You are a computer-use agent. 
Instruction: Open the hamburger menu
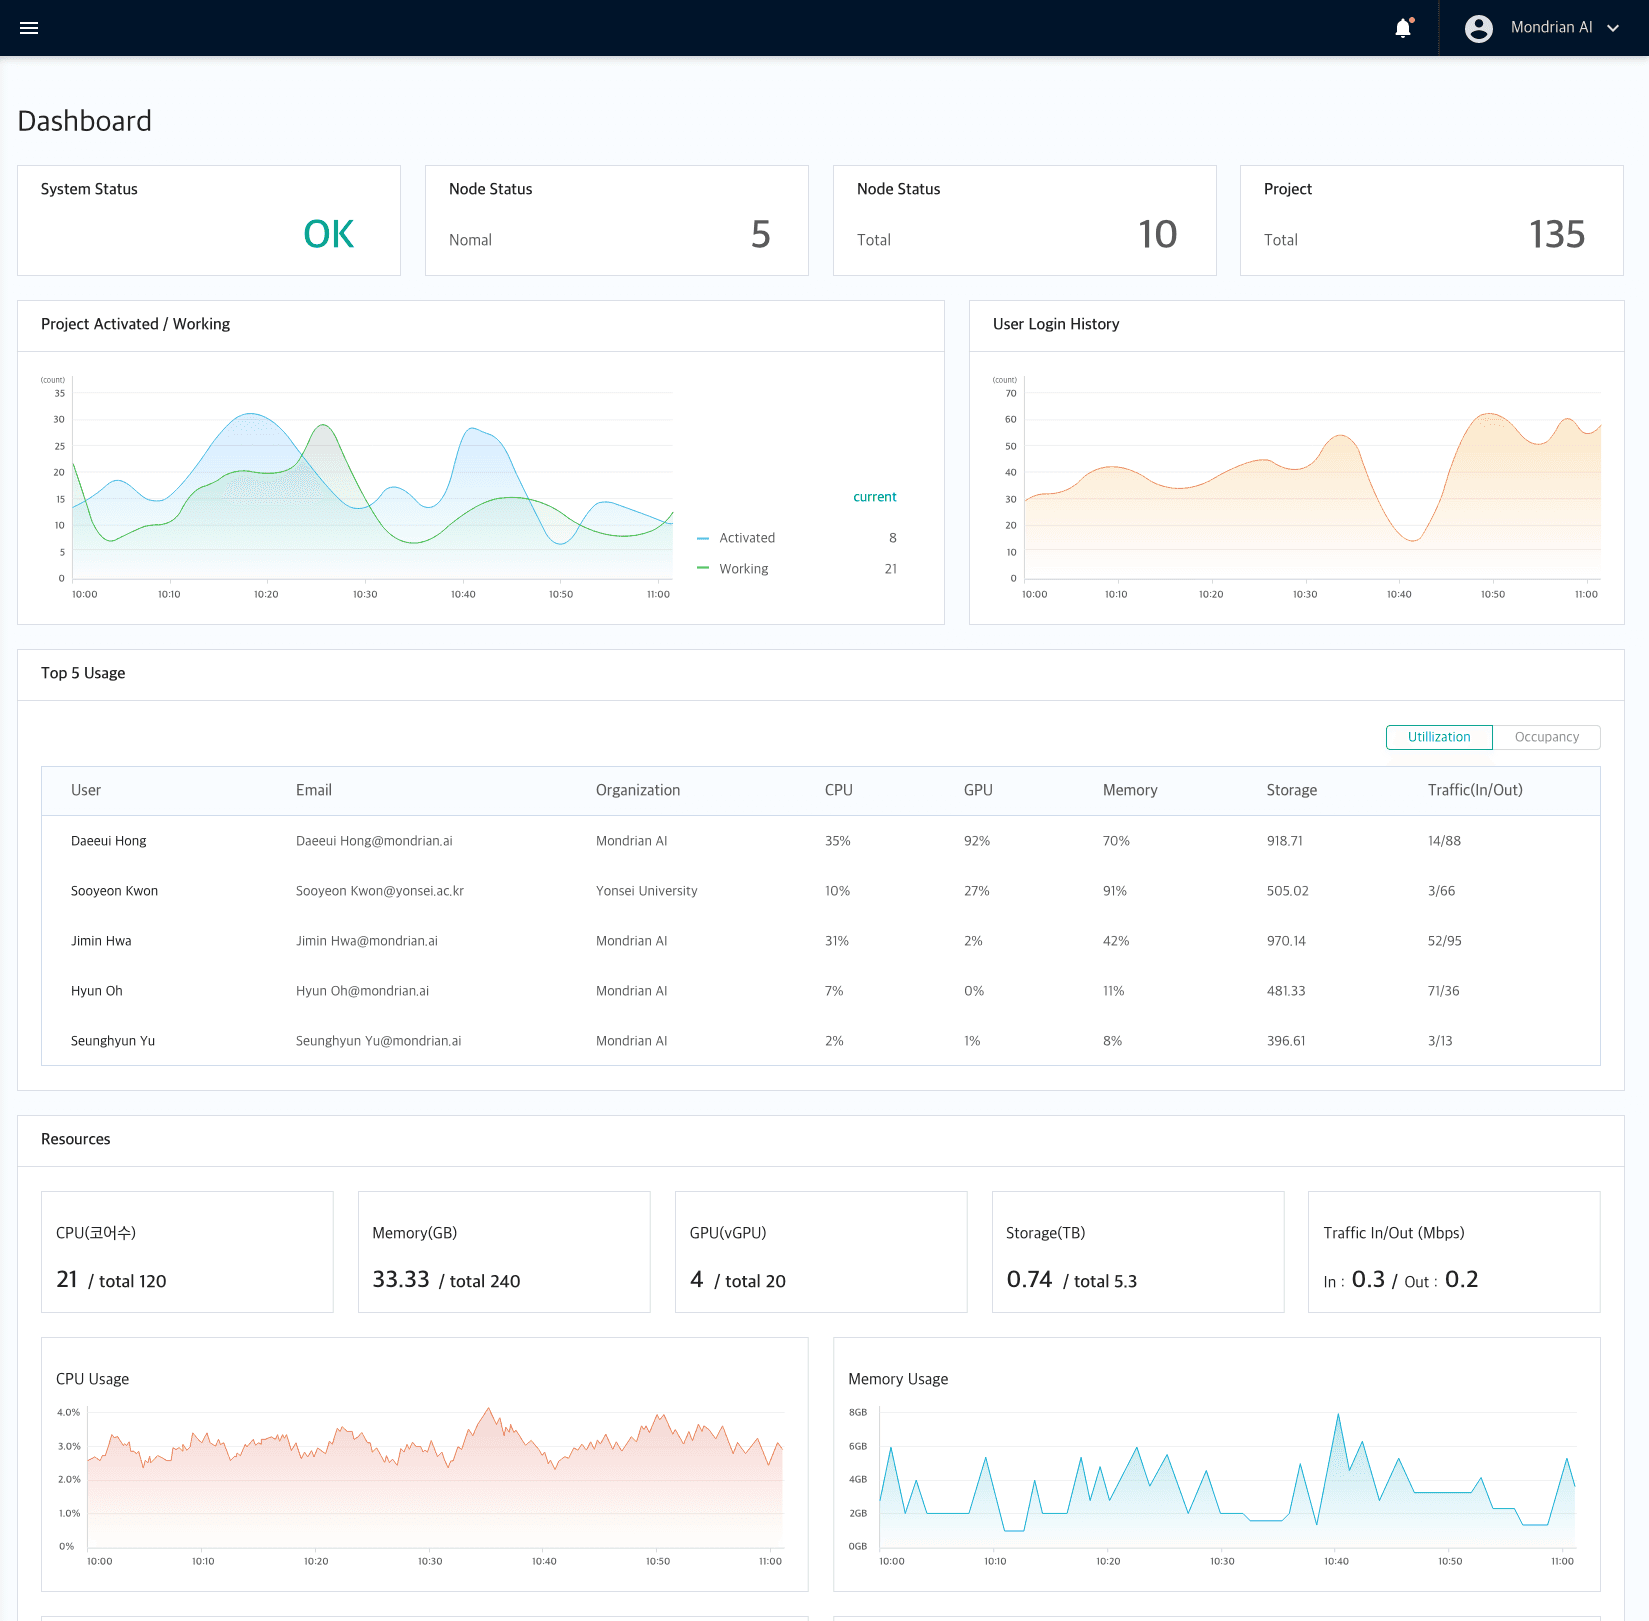click(29, 28)
